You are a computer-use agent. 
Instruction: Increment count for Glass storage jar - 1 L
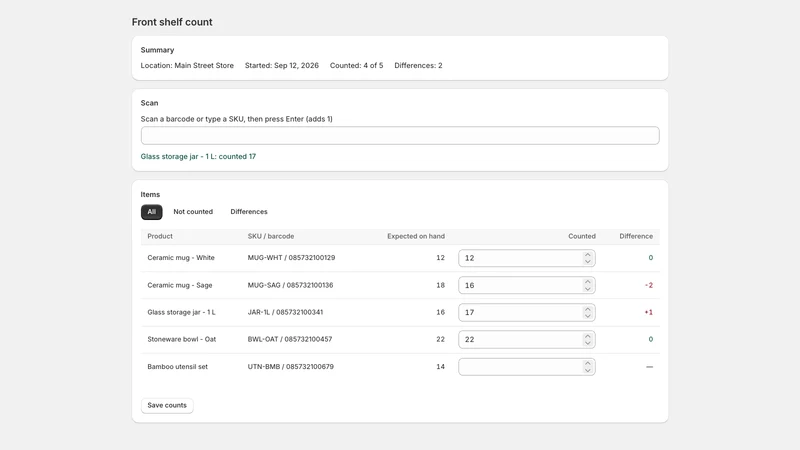[588, 309]
